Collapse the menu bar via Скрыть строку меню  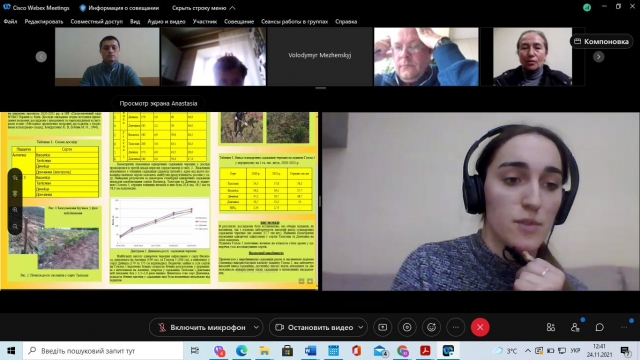[x=203, y=8]
